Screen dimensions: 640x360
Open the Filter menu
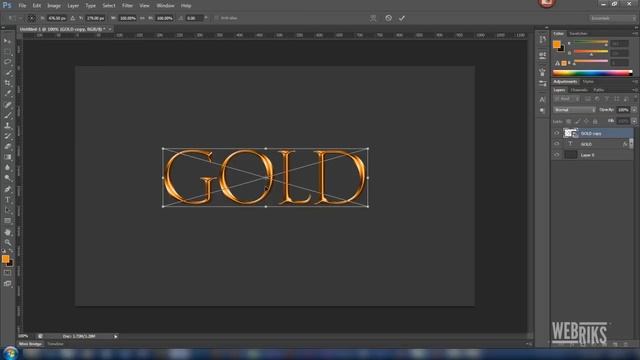(127, 6)
